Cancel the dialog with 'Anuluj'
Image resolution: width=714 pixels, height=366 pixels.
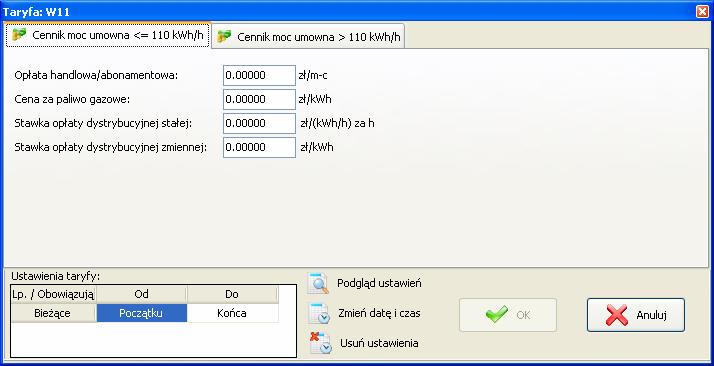pos(636,315)
